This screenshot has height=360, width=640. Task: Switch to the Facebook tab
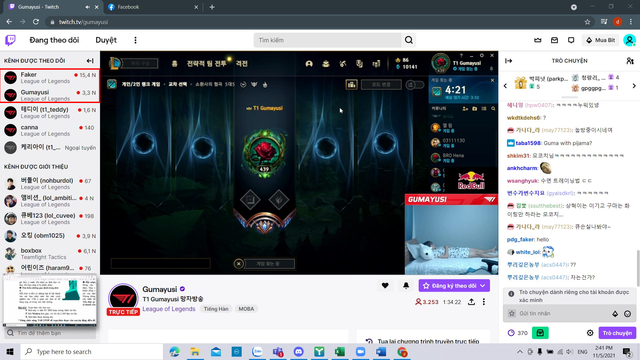click(x=153, y=7)
